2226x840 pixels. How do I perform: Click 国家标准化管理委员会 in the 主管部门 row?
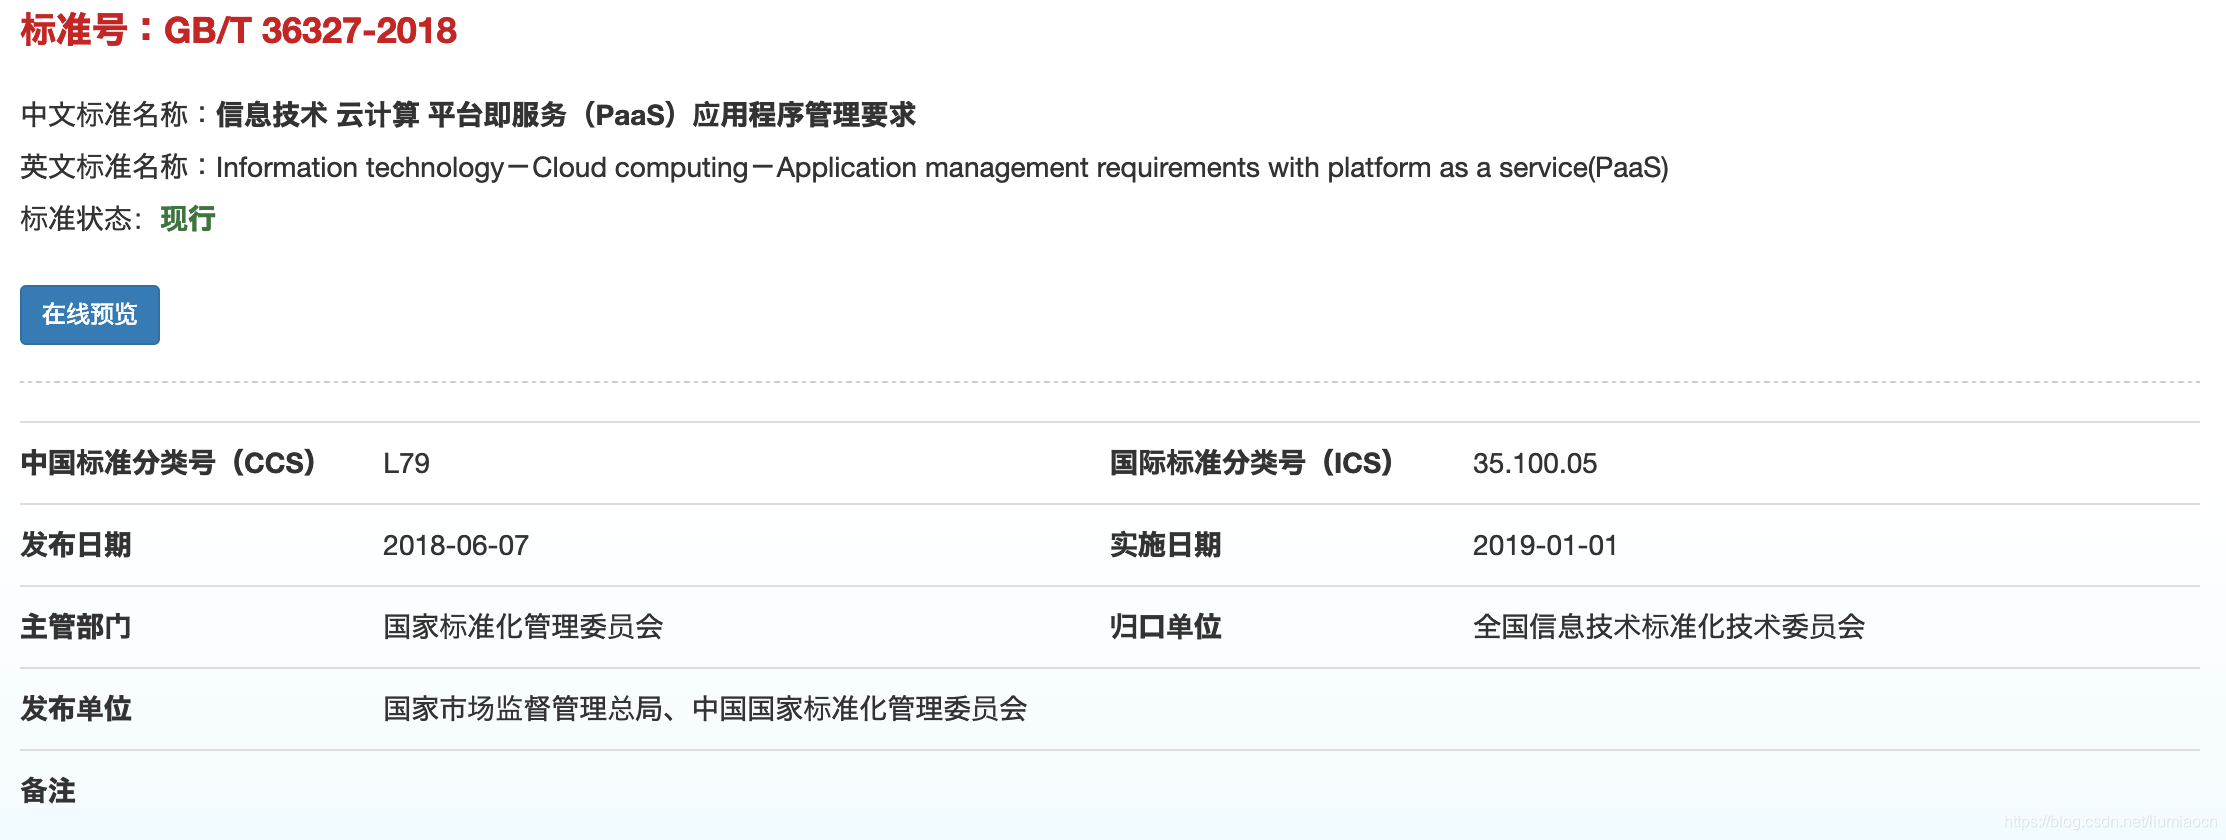(523, 627)
